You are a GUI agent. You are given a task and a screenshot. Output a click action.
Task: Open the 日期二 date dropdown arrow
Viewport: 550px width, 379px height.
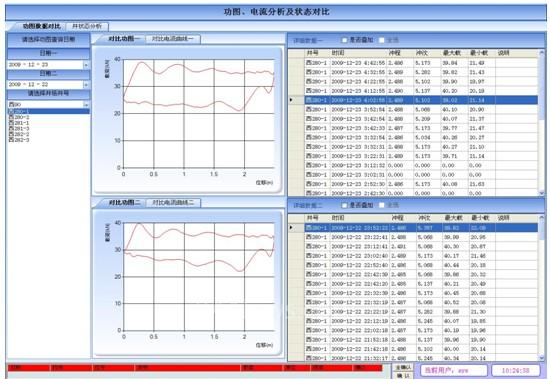86,85
